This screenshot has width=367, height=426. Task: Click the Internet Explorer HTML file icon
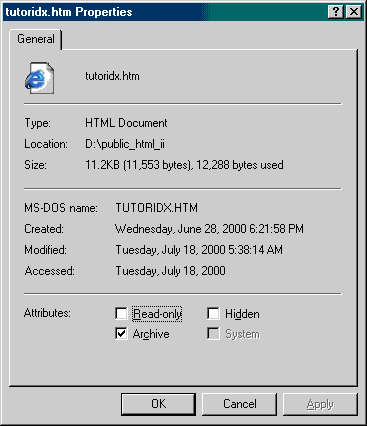(x=39, y=77)
